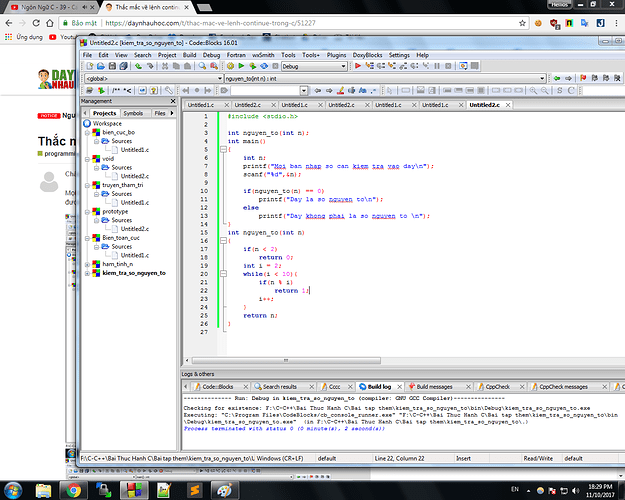Select the Build messages log tab
This screenshot has height=500, width=625.
click(434, 385)
